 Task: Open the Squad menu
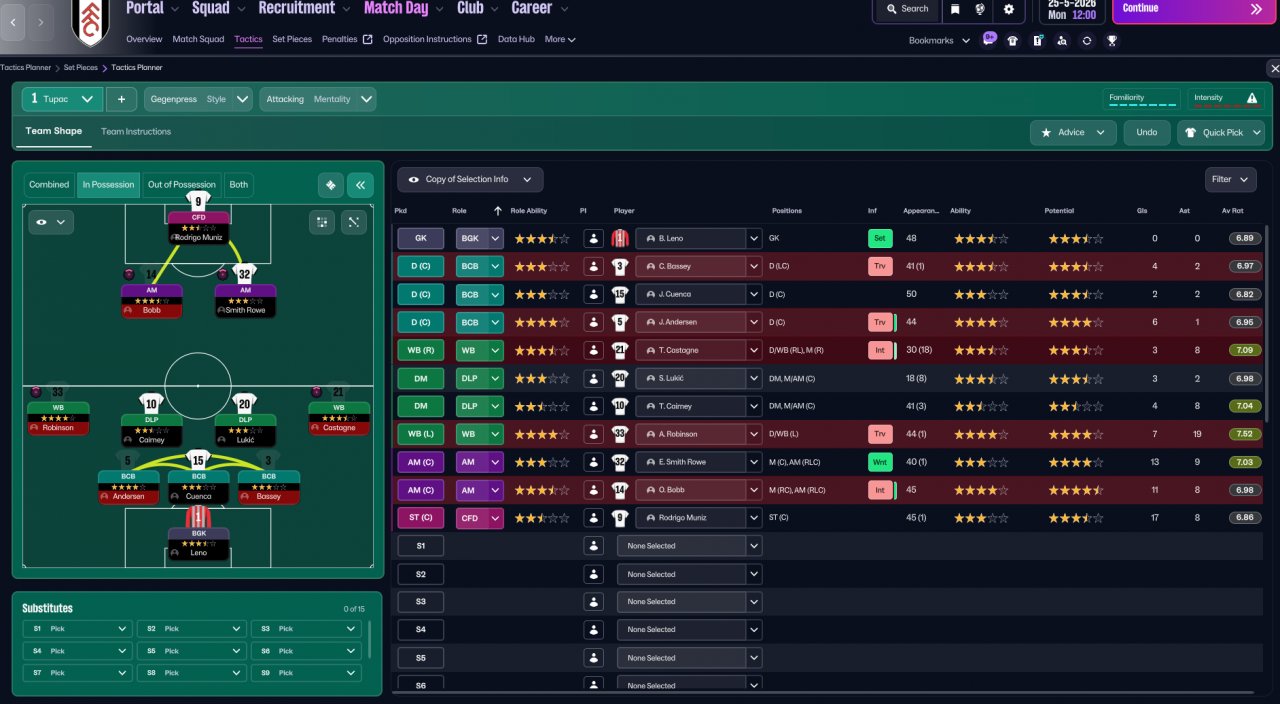coord(216,9)
